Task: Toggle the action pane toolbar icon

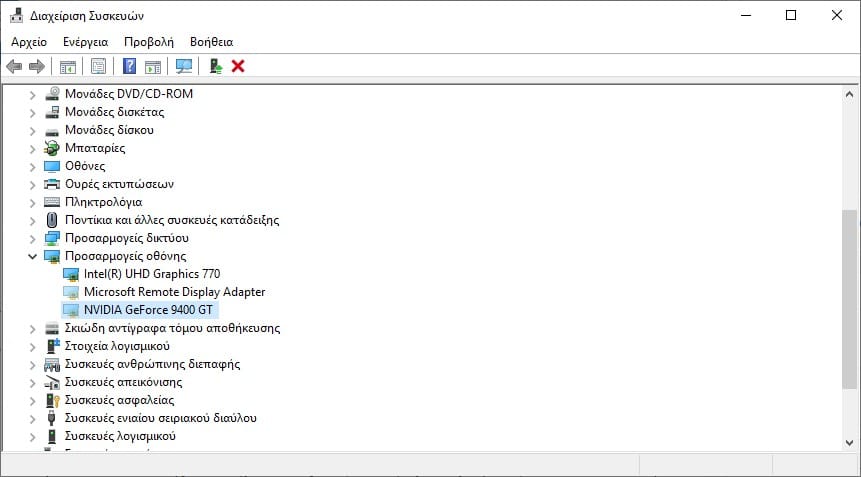Action: 153,67
